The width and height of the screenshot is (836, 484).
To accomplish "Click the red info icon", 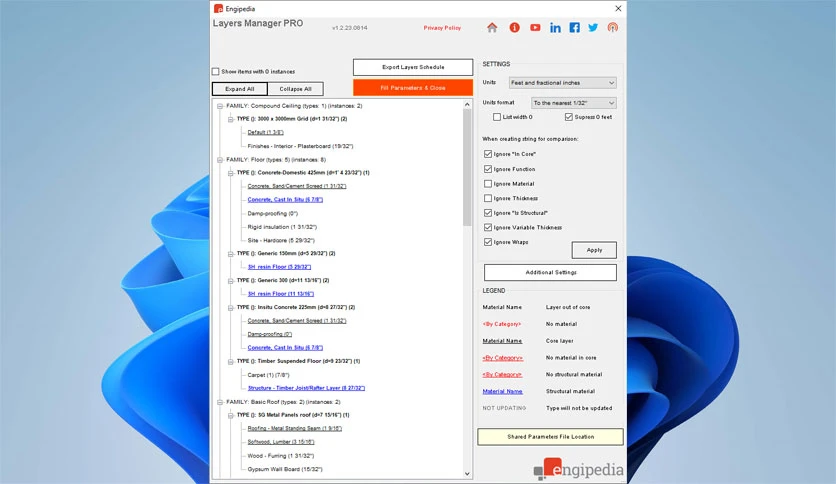I will click(514, 28).
